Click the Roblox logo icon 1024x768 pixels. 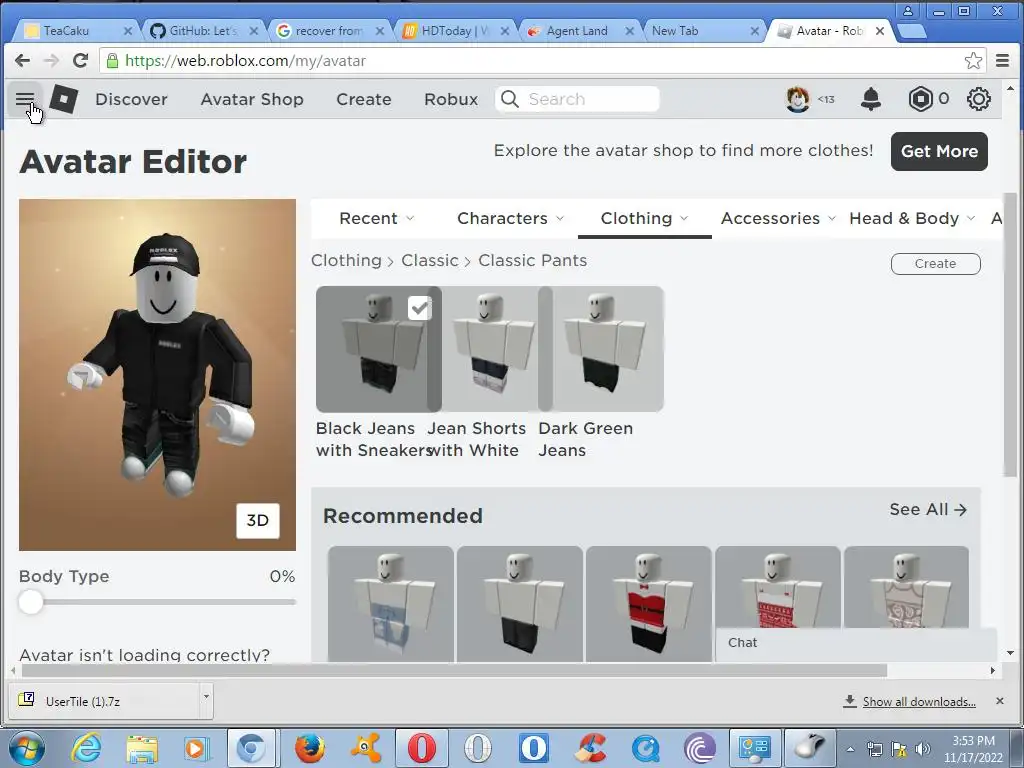click(63, 99)
